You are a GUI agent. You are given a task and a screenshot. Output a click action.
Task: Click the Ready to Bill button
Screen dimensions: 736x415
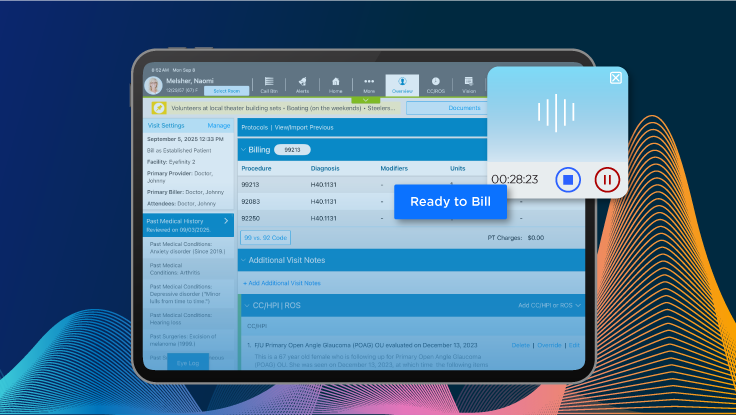click(450, 201)
